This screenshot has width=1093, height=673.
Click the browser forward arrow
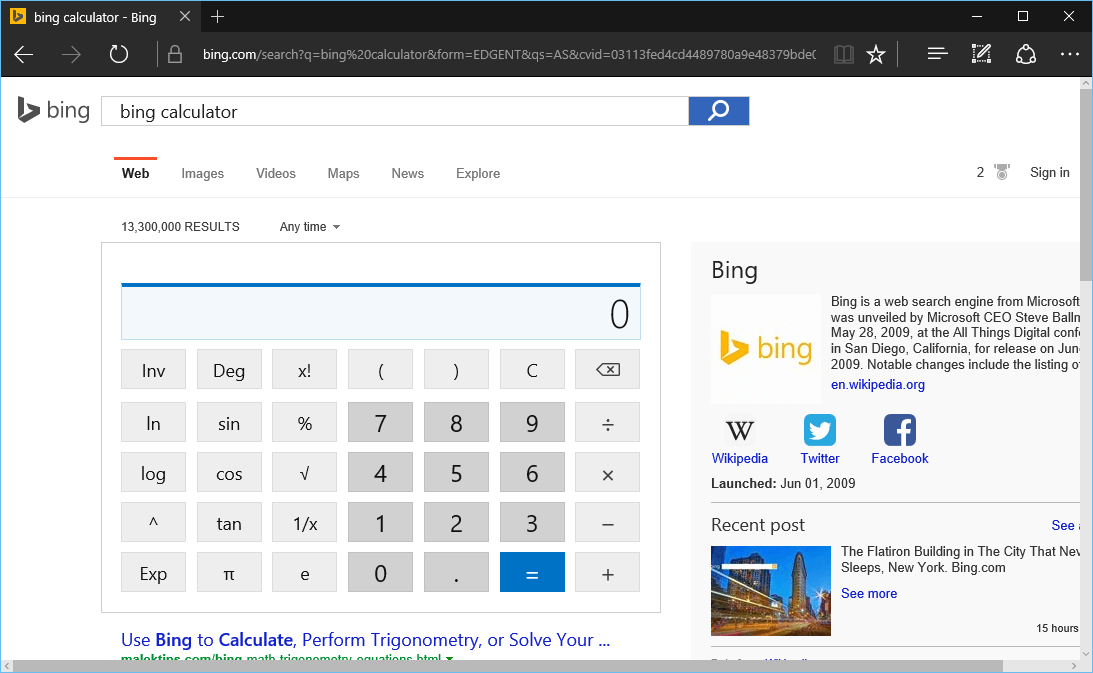(x=71, y=54)
